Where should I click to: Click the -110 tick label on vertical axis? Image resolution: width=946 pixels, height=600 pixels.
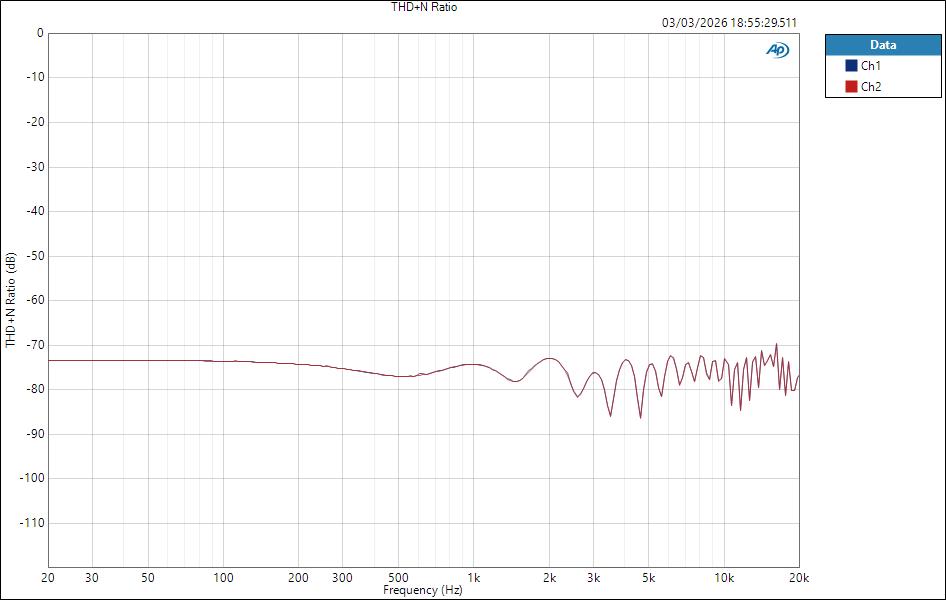tap(32, 523)
